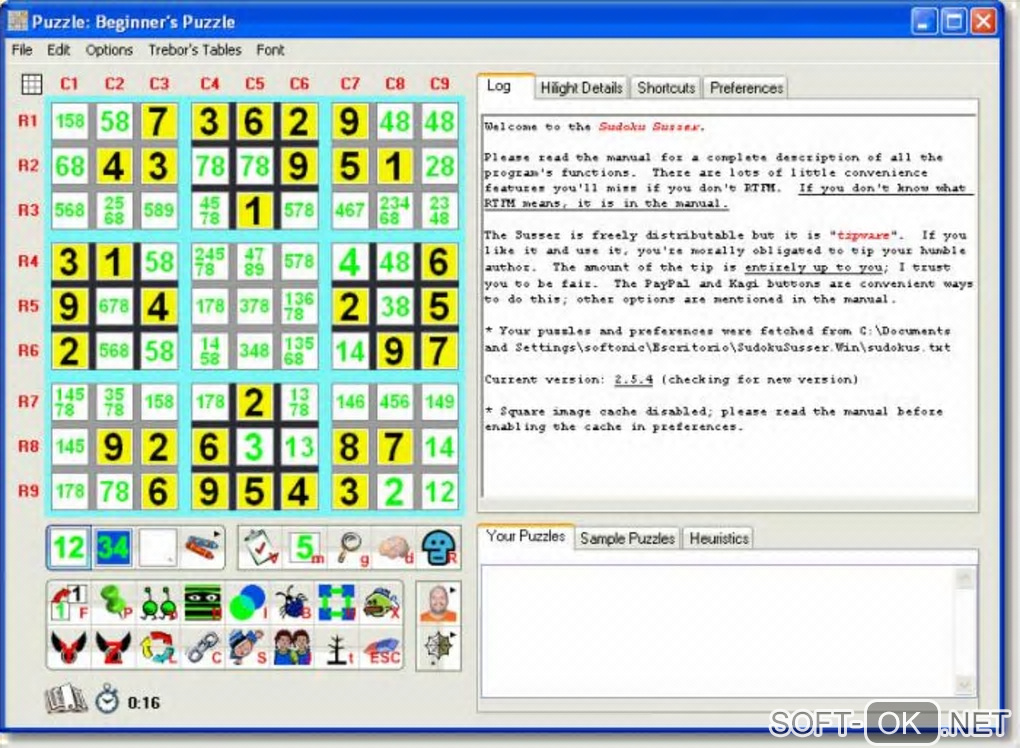Click the blue skull face icon
This screenshot has width=1020, height=748.
439,548
